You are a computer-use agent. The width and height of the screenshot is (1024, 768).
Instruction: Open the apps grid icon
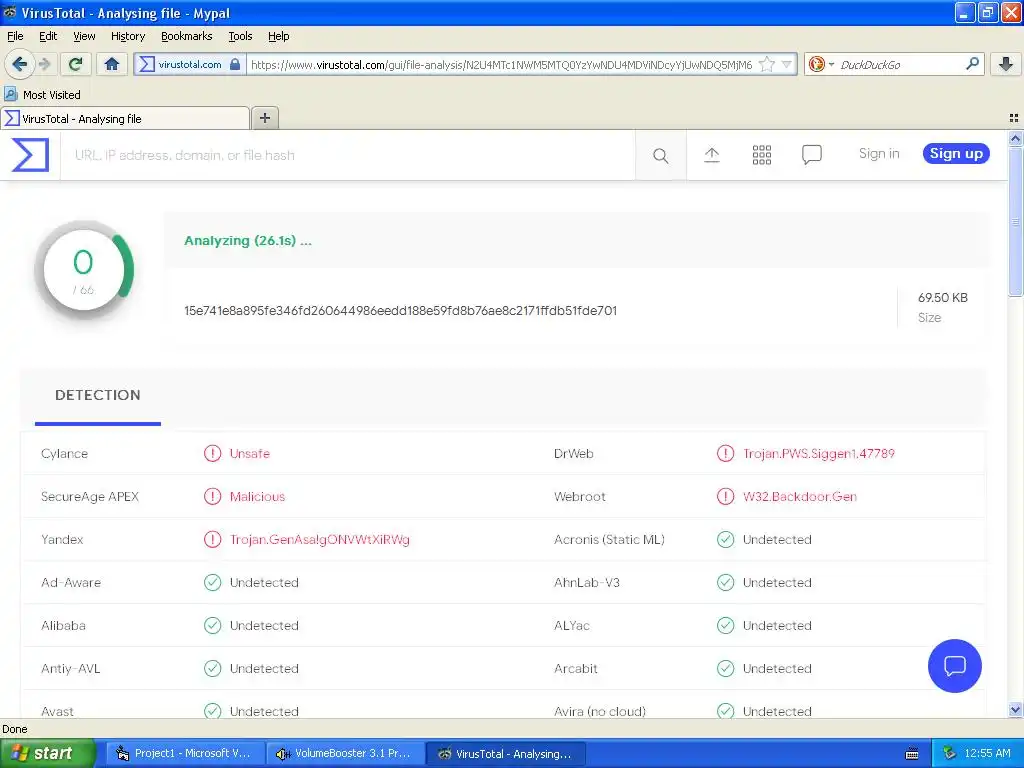coord(761,155)
